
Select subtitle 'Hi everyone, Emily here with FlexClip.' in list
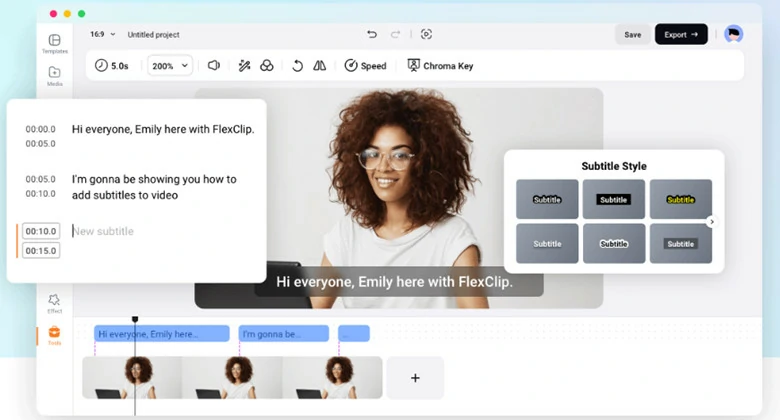(x=163, y=129)
